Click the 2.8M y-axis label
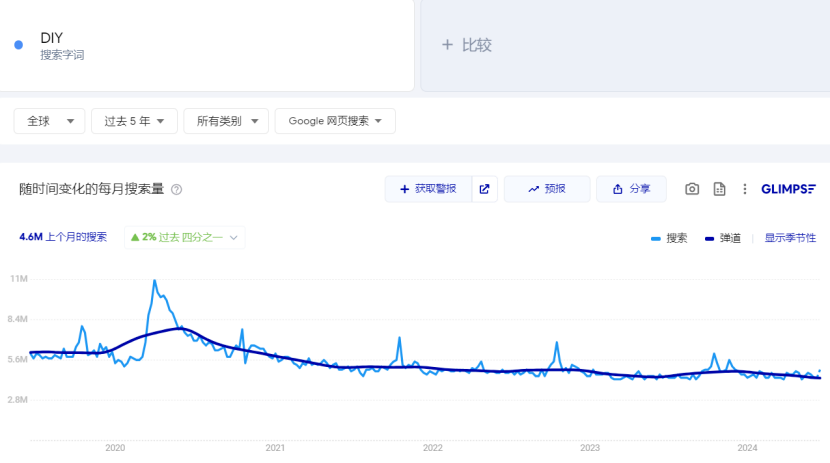 (x=17, y=400)
